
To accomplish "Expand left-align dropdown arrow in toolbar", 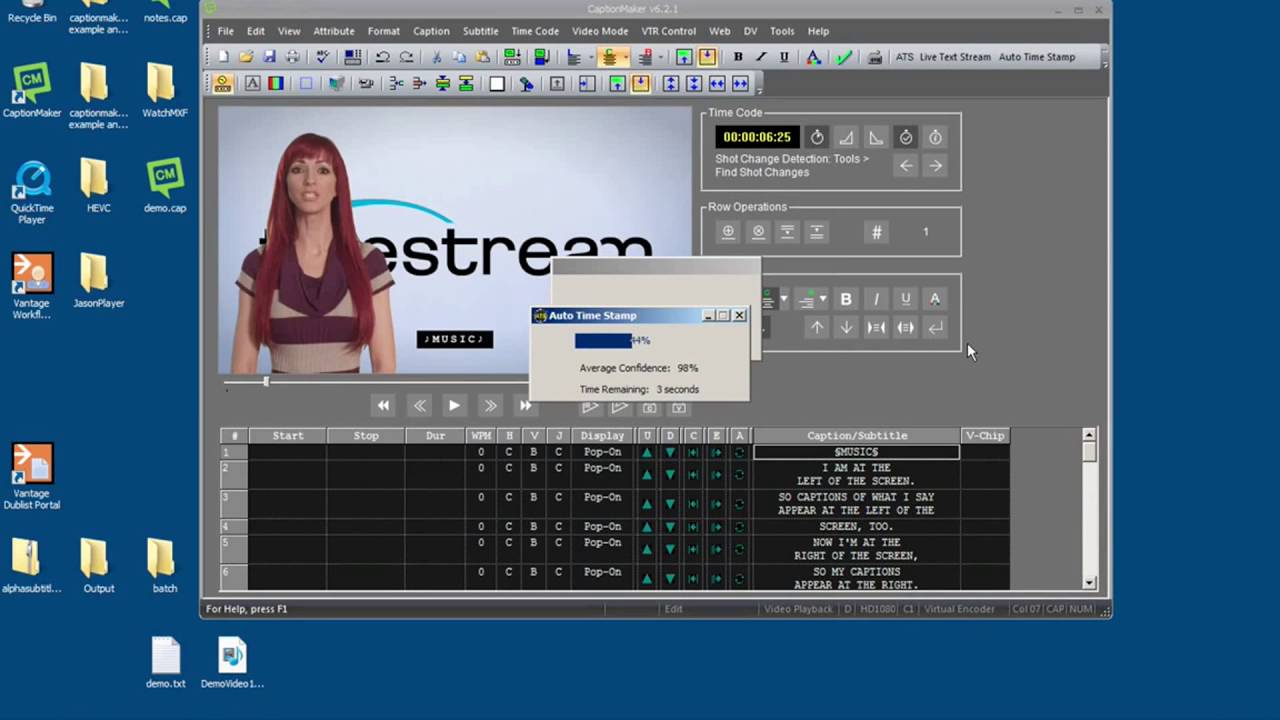I will pos(590,57).
